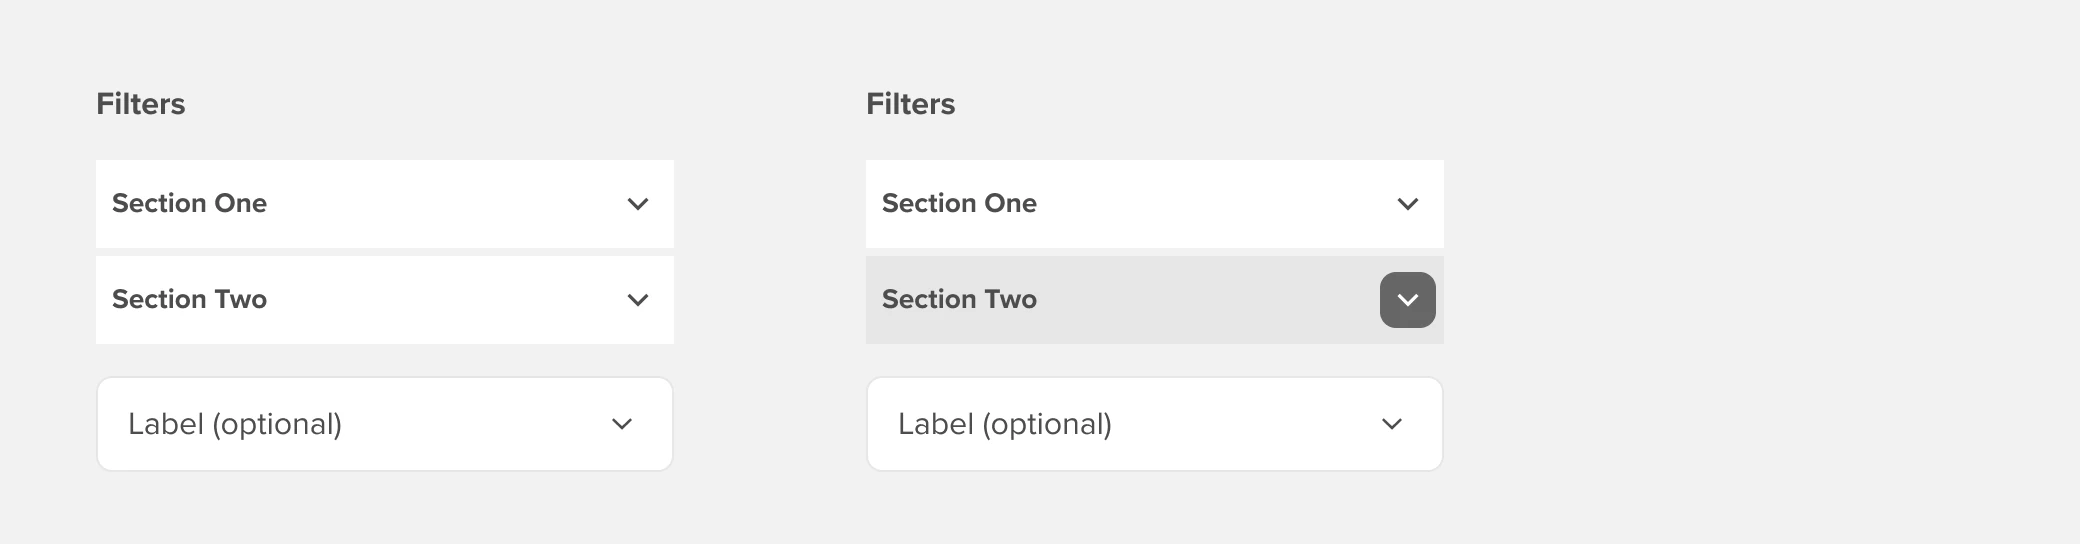Open right Label (optional) dropdown arrow

tap(1392, 424)
